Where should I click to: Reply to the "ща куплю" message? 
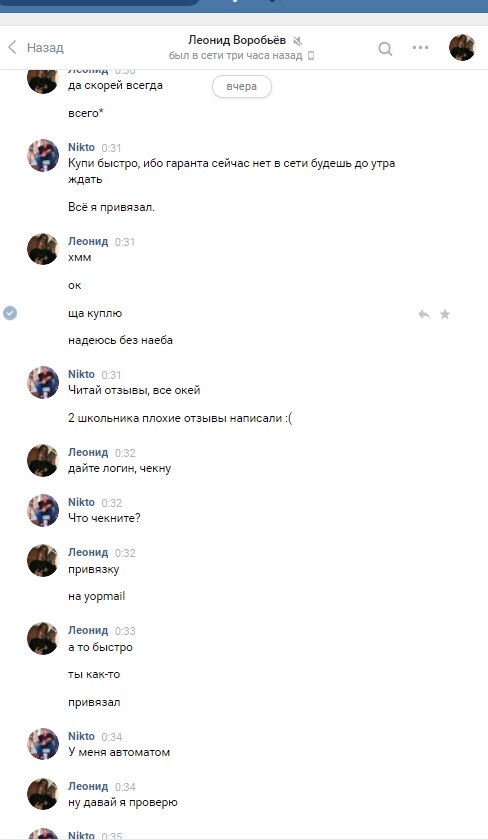(424, 314)
